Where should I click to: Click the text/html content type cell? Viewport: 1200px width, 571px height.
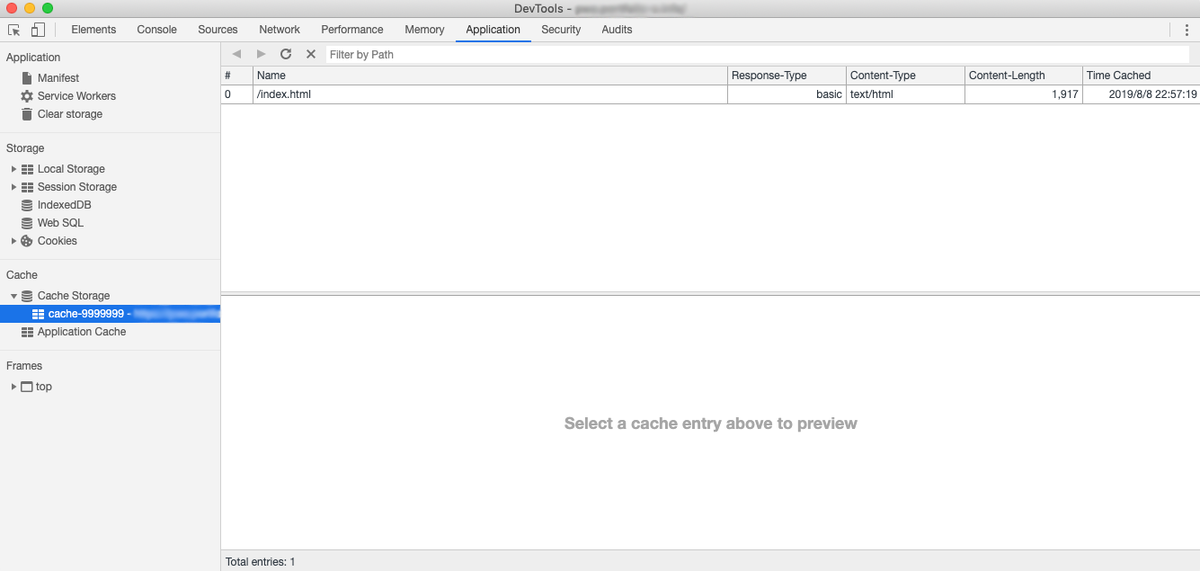click(905, 94)
